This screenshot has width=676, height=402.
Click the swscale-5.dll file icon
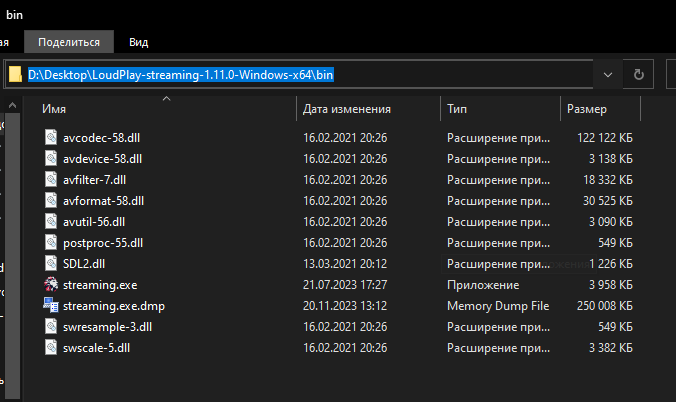click(x=51, y=347)
